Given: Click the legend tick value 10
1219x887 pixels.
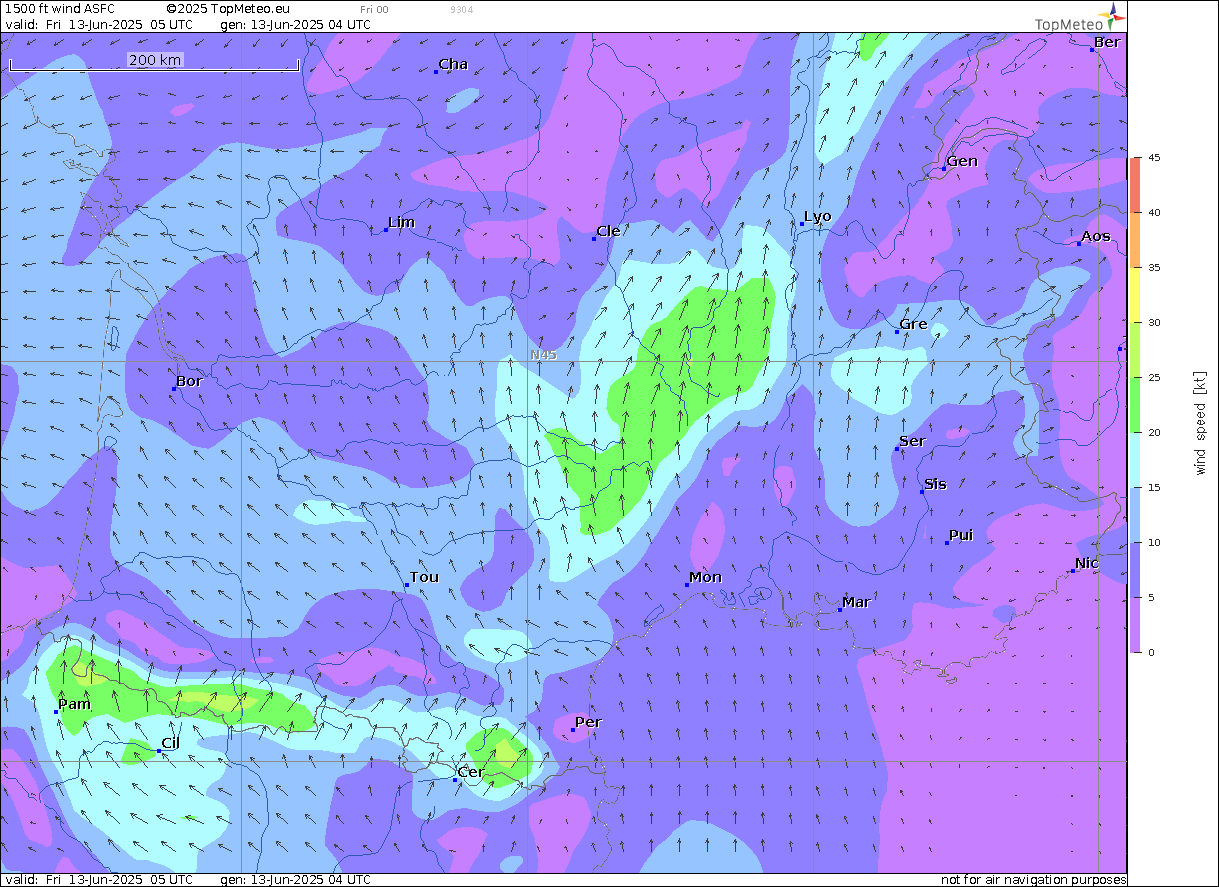Looking at the screenshot, I should [1154, 543].
